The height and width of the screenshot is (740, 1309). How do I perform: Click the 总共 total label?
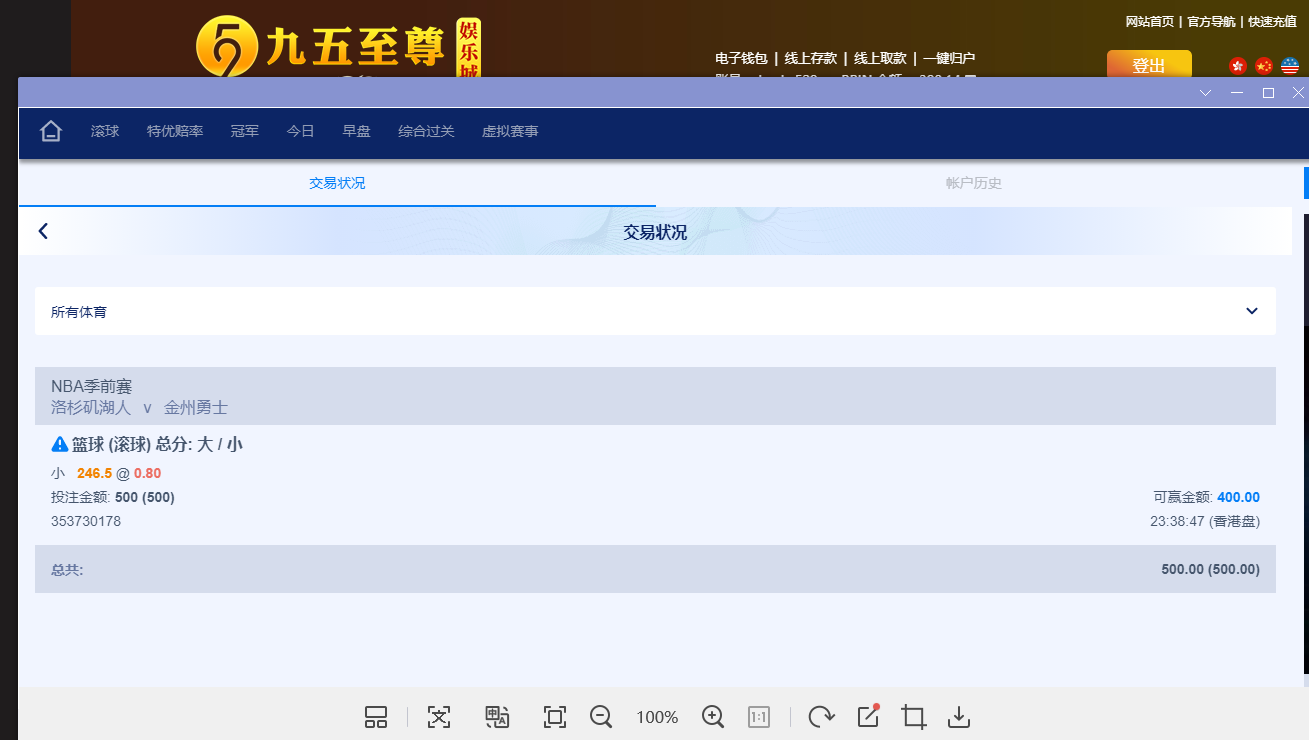tap(67, 570)
